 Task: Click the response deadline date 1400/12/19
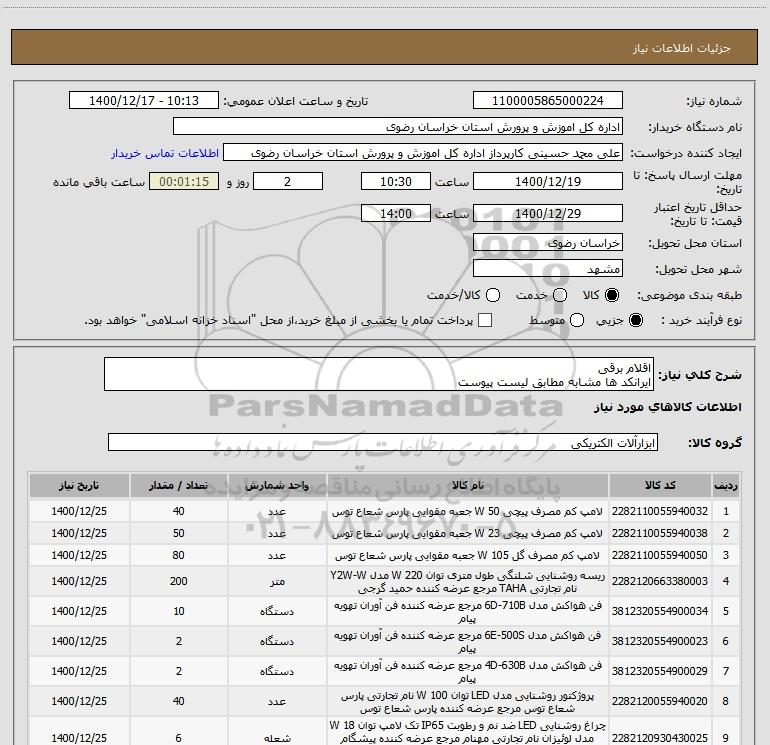click(548, 181)
